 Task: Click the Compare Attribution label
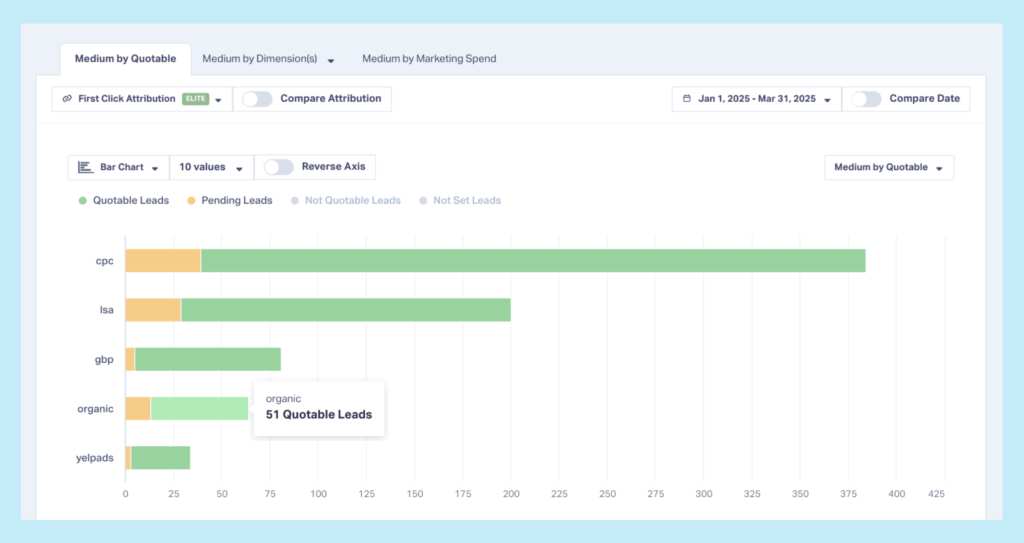point(330,99)
